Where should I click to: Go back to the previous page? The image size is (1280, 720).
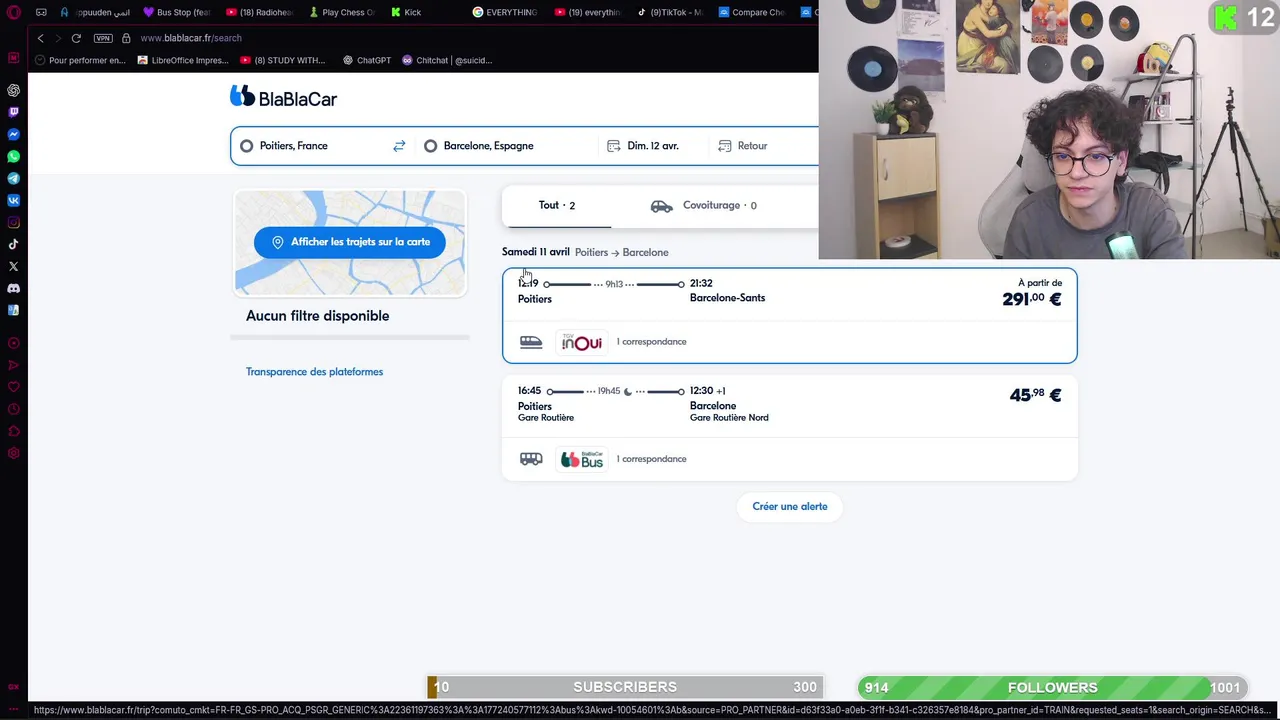point(40,38)
